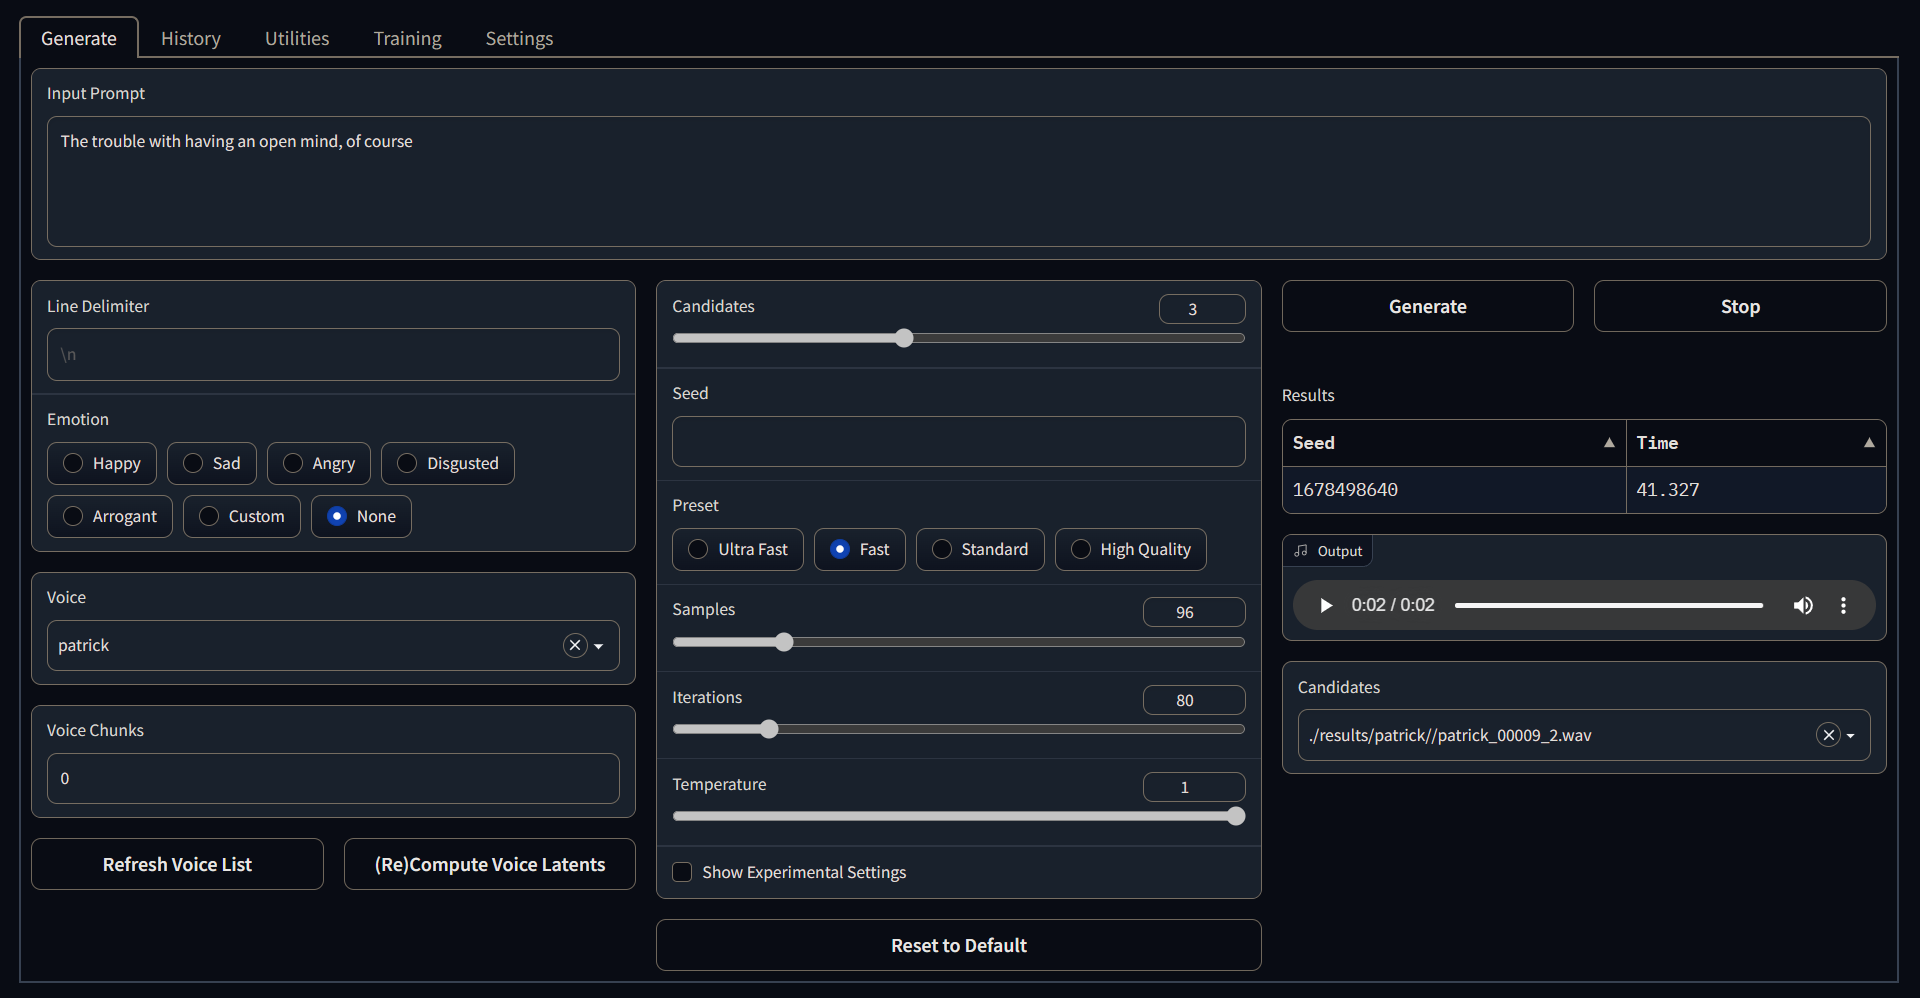This screenshot has width=1920, height=998.
Task: Select the None emotion option
Action: [x=361, y=516]
